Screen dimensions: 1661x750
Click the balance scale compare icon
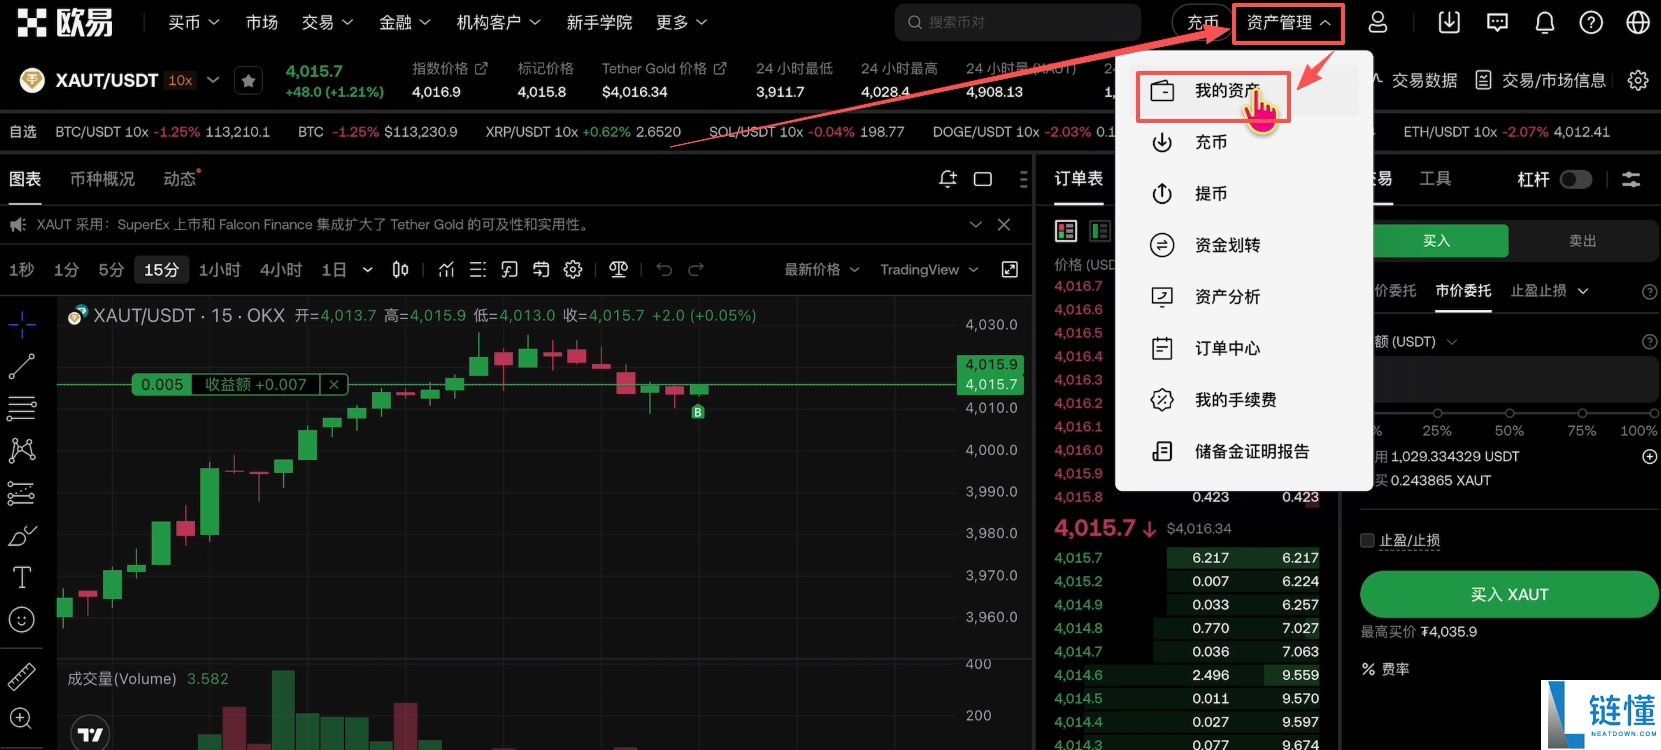click(x=618, y=270)
